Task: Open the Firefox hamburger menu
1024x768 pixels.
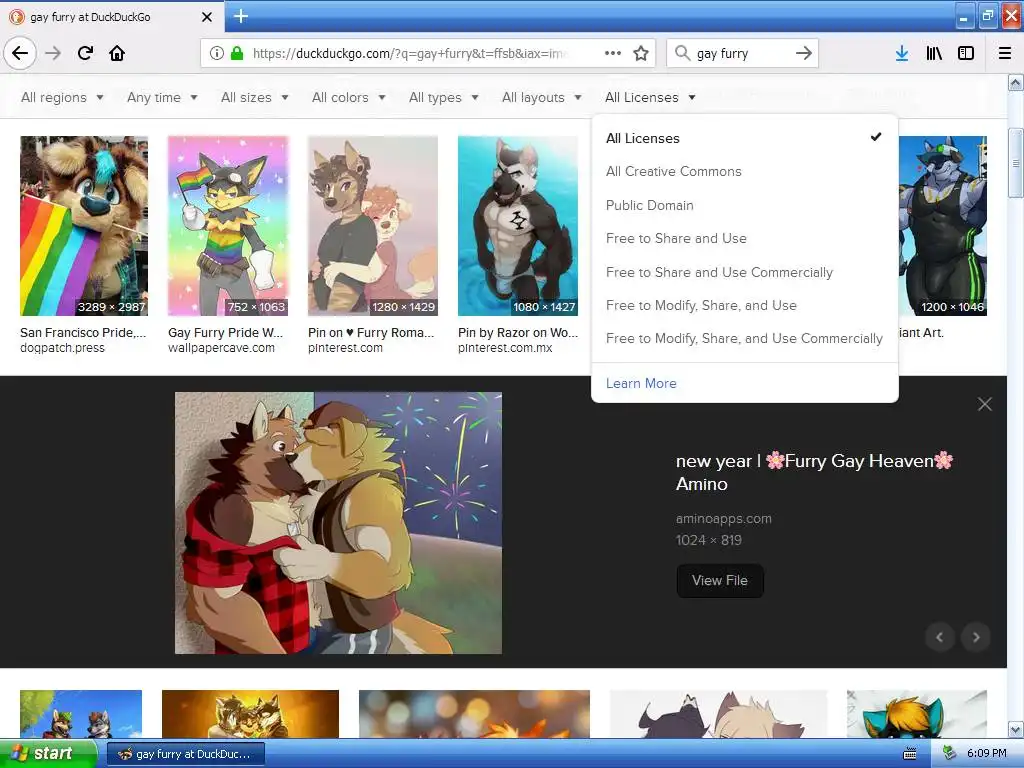Action: tap(1005, 54)
